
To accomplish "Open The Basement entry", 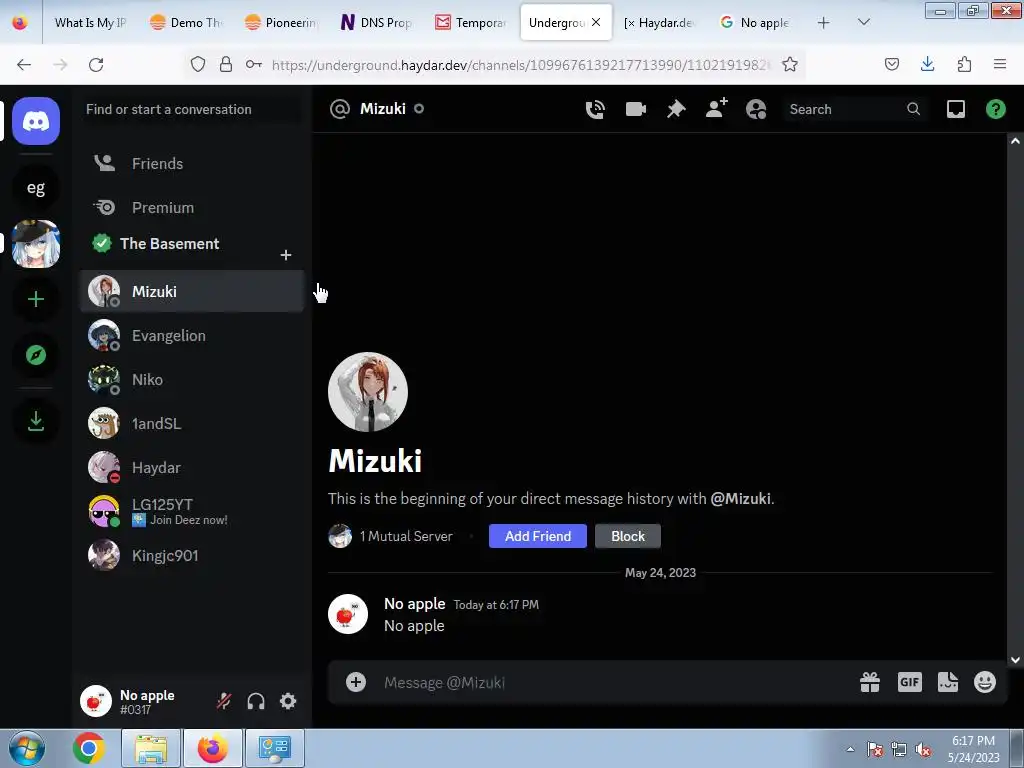I will (170, 244).
